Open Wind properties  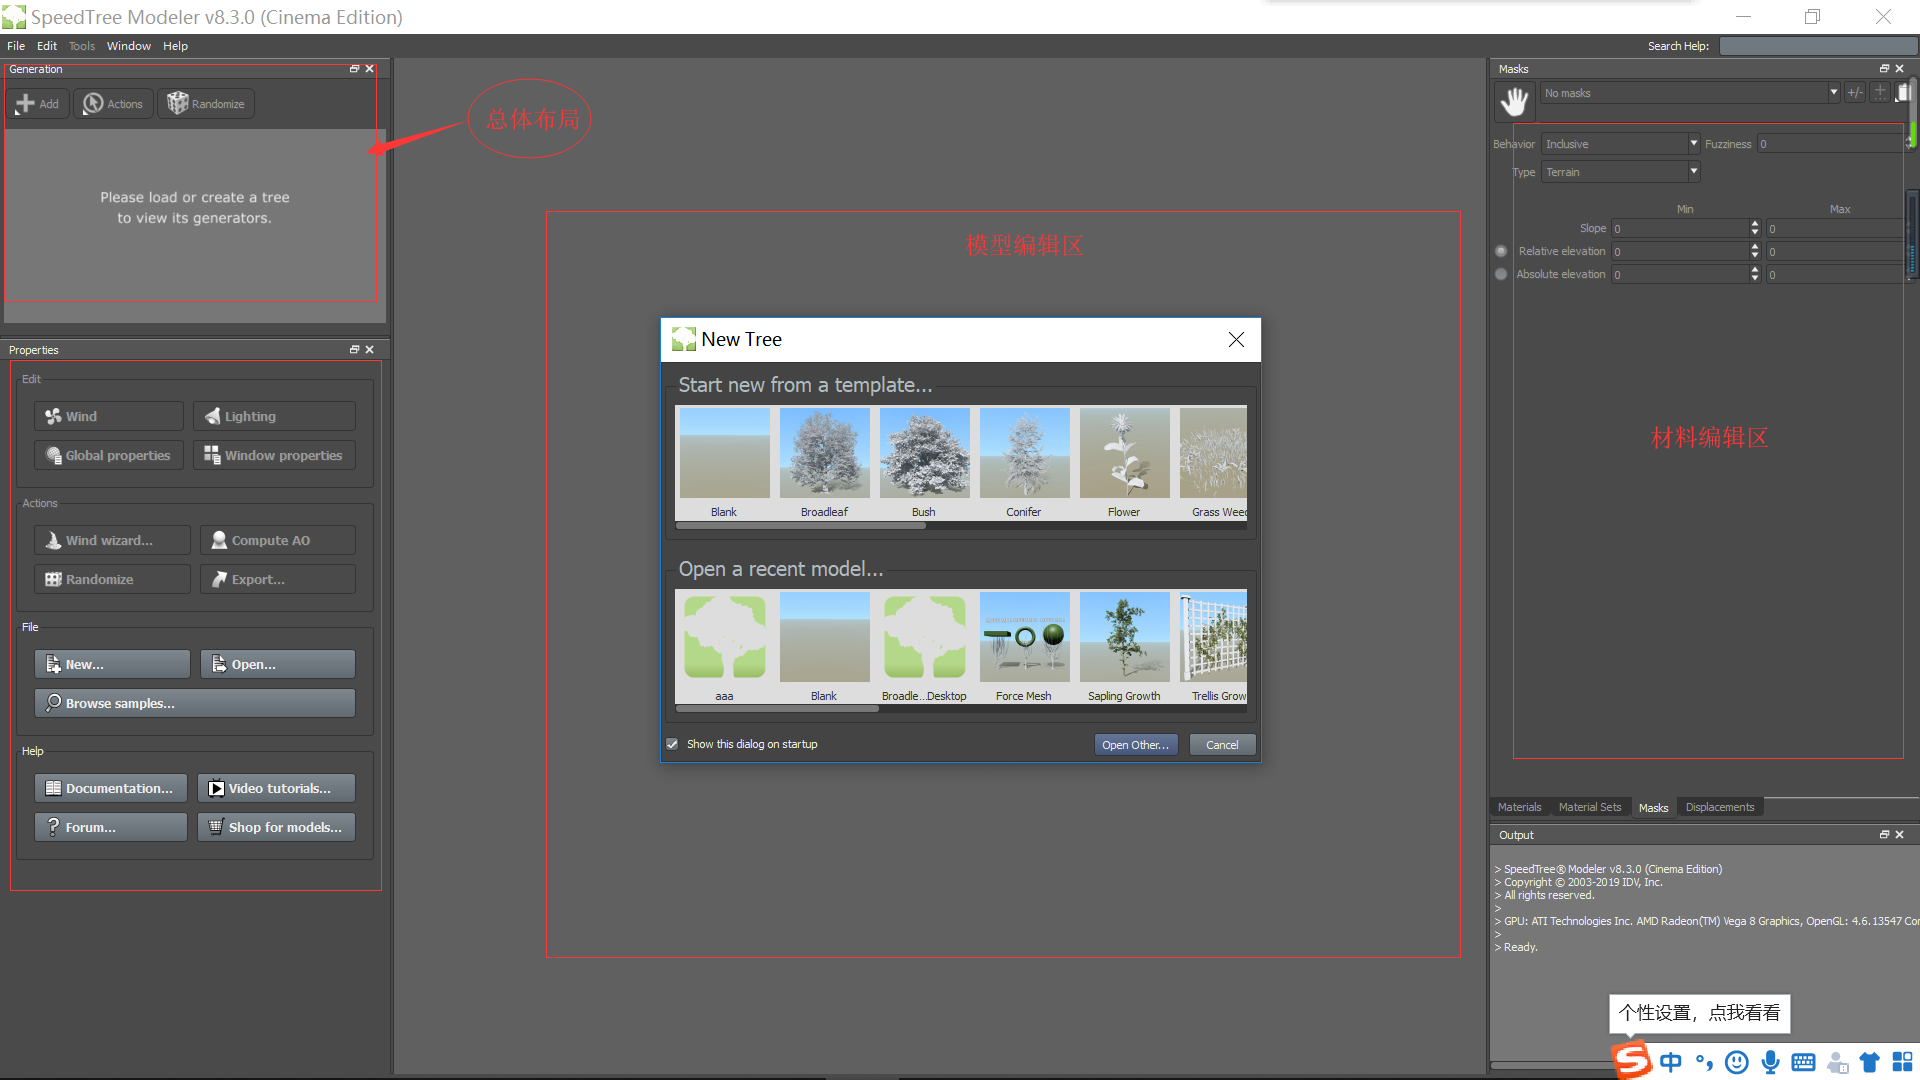tap(108, 416)
